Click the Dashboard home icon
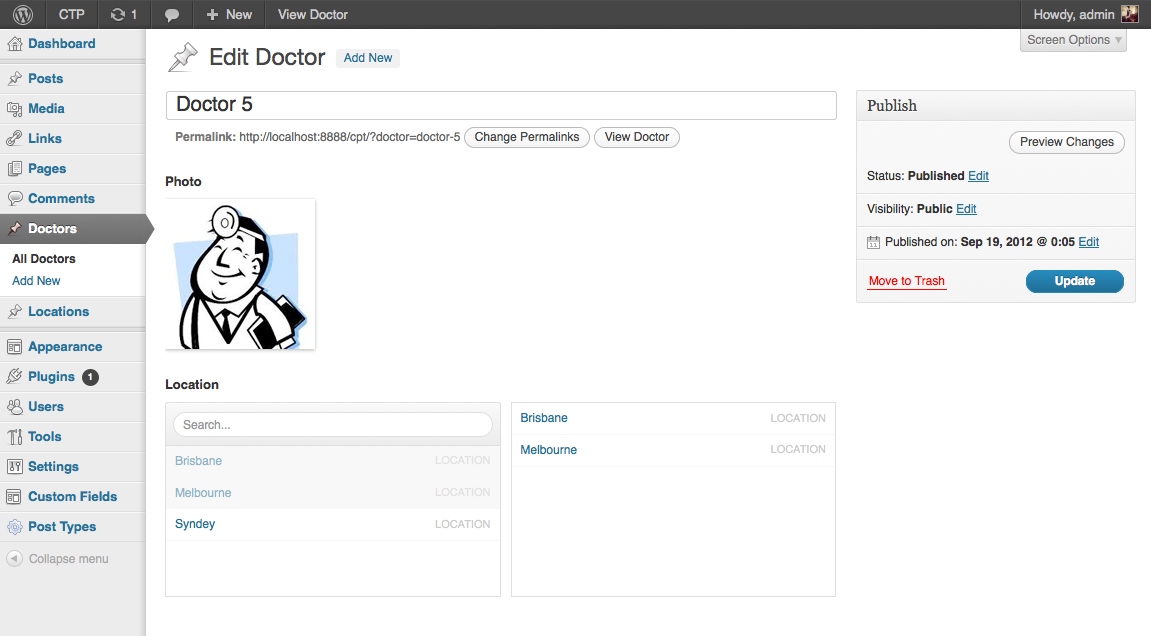 click(14, 44)
